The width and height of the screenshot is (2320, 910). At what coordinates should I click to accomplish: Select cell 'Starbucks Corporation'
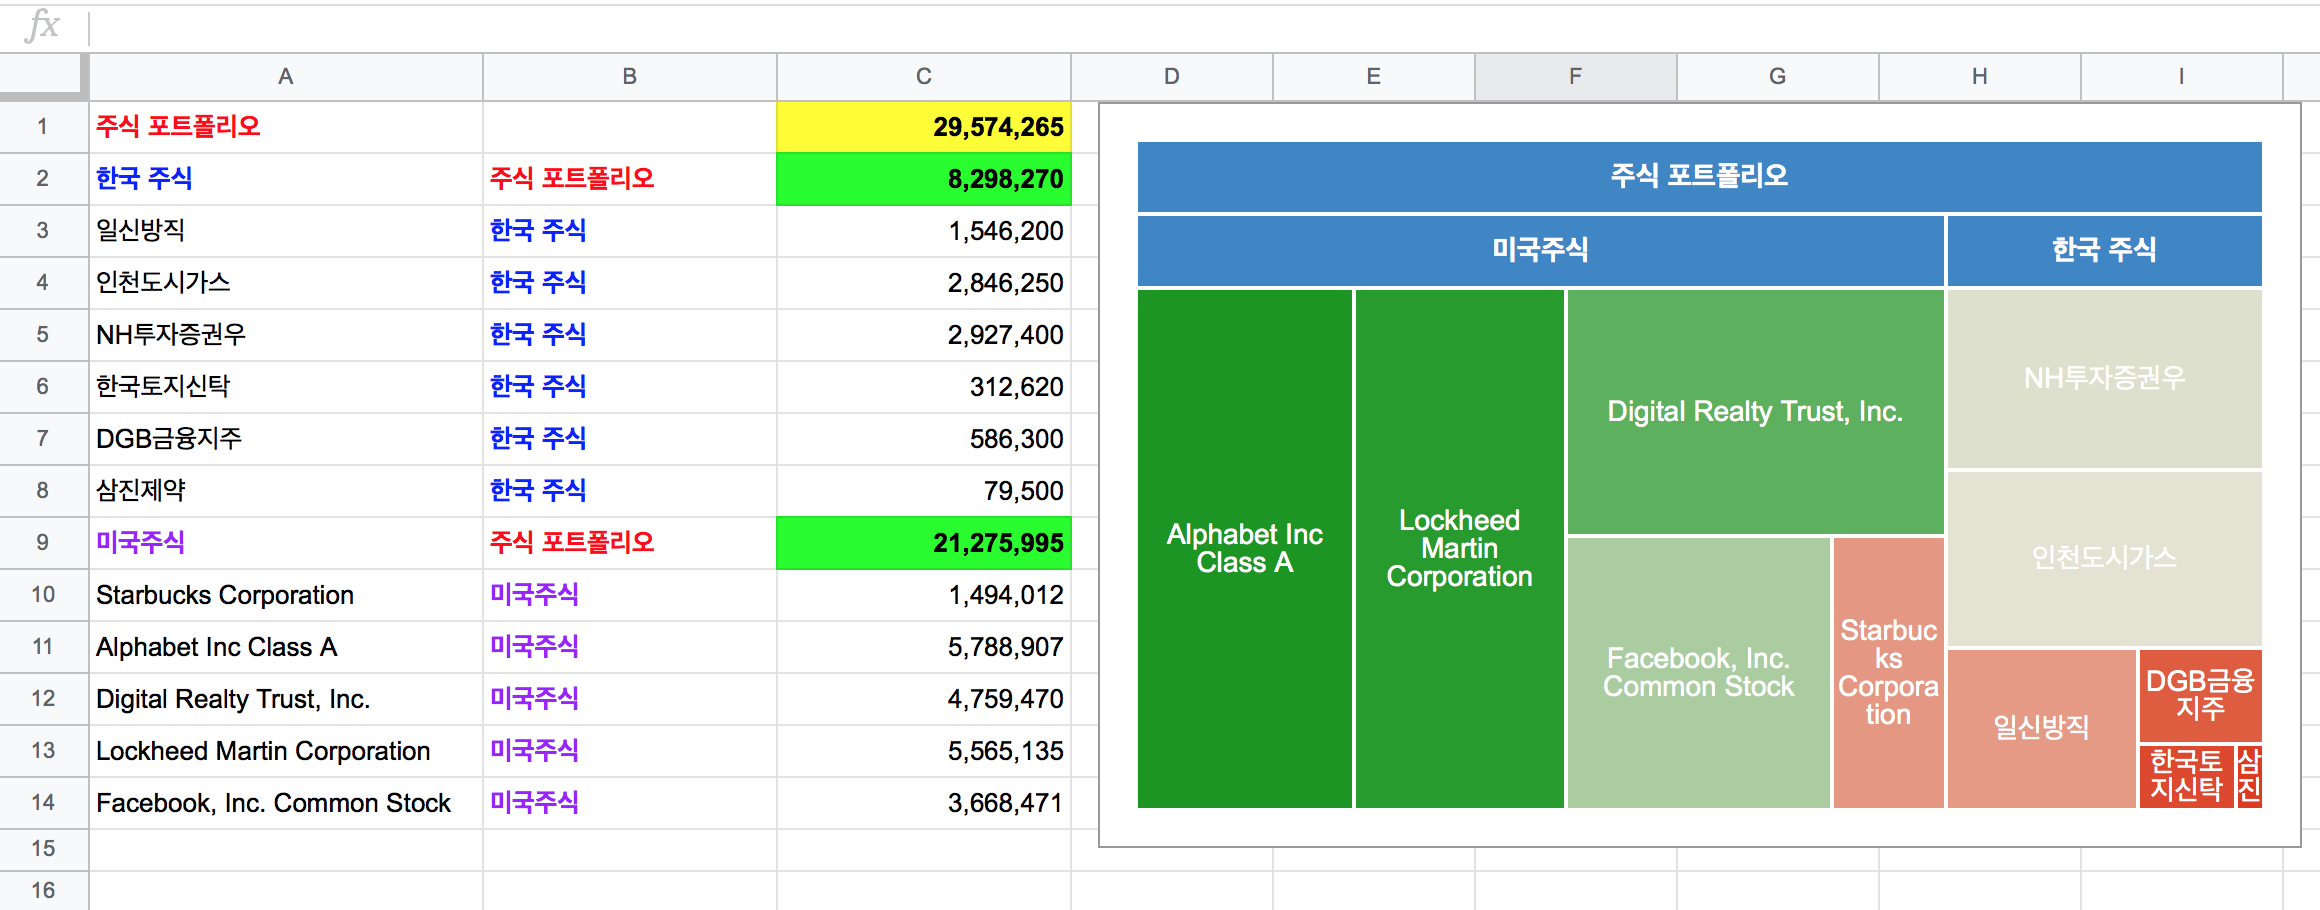(x=286, y=595)
